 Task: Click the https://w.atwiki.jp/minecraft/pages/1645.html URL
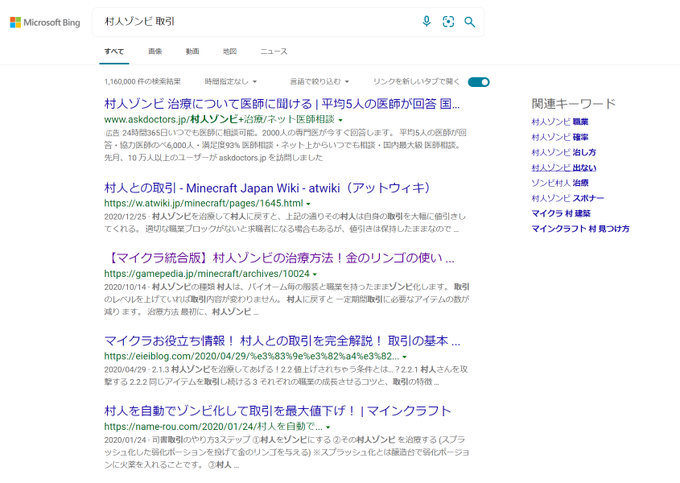[203, 203]
